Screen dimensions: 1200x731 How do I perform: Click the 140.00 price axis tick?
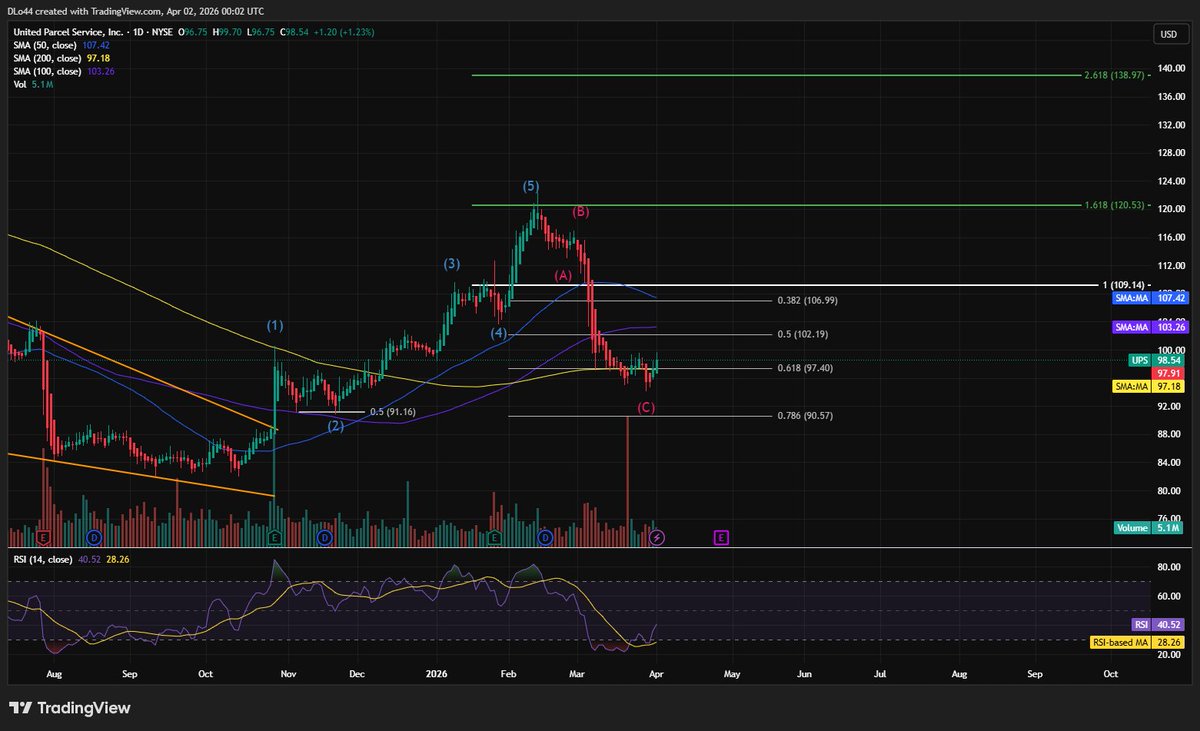(1170, 68)
